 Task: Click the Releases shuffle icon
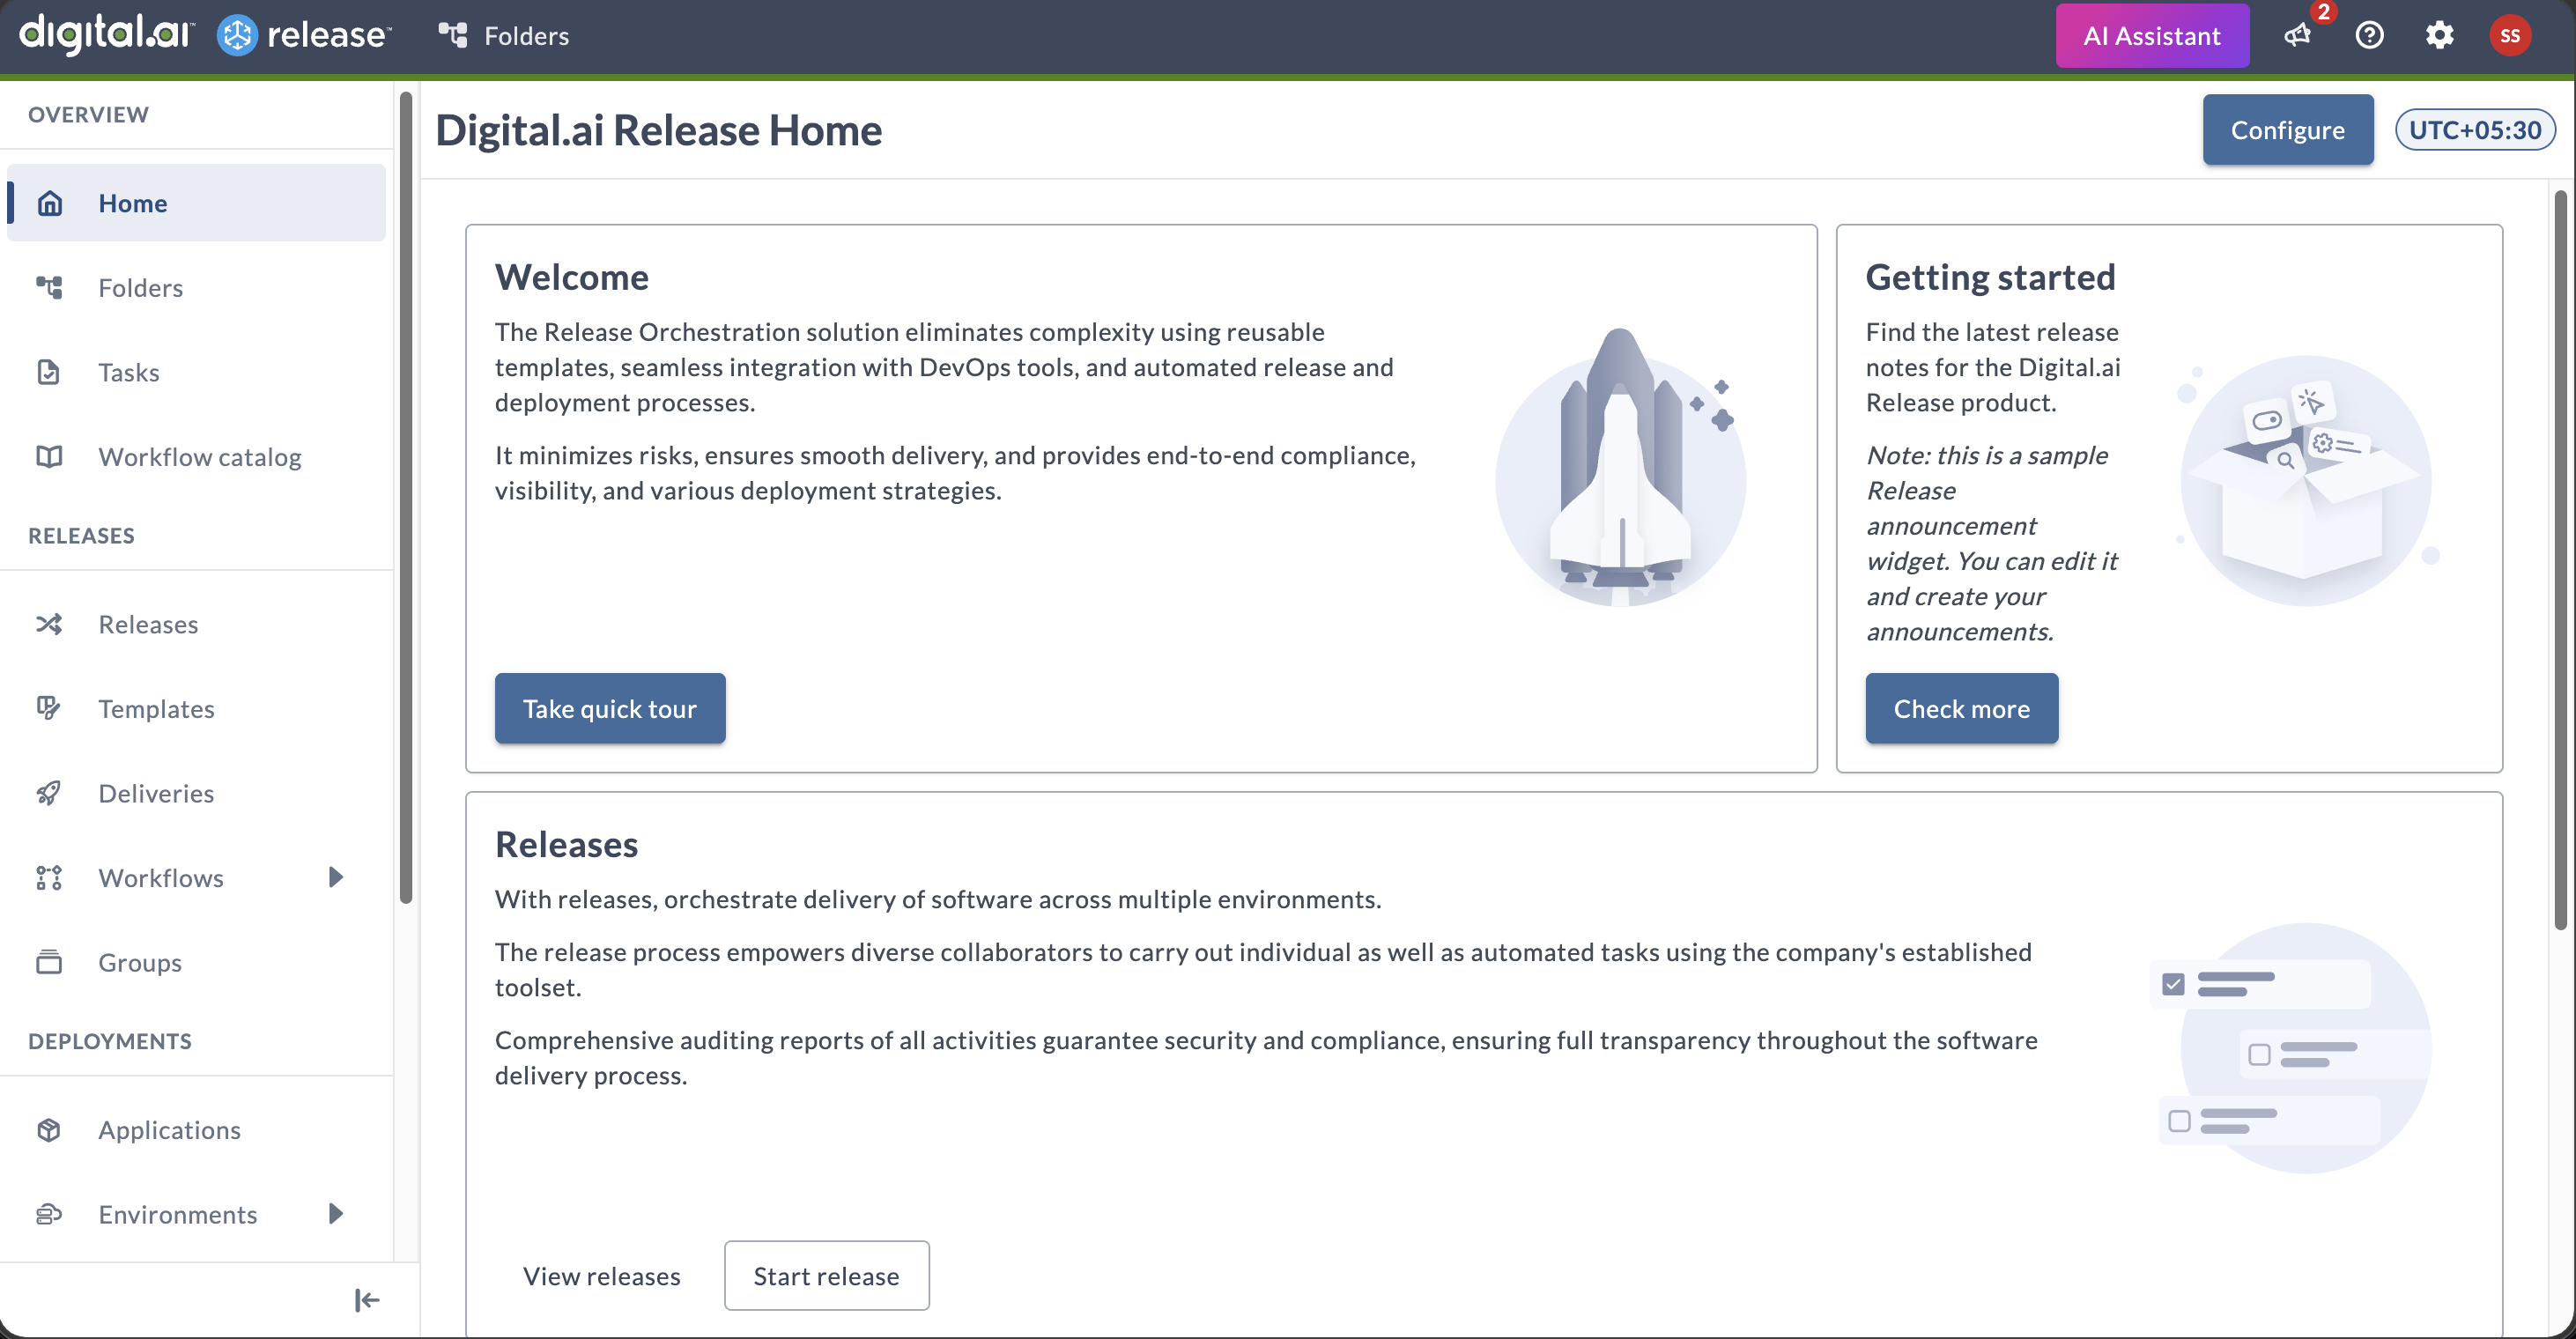pos(49,624)
